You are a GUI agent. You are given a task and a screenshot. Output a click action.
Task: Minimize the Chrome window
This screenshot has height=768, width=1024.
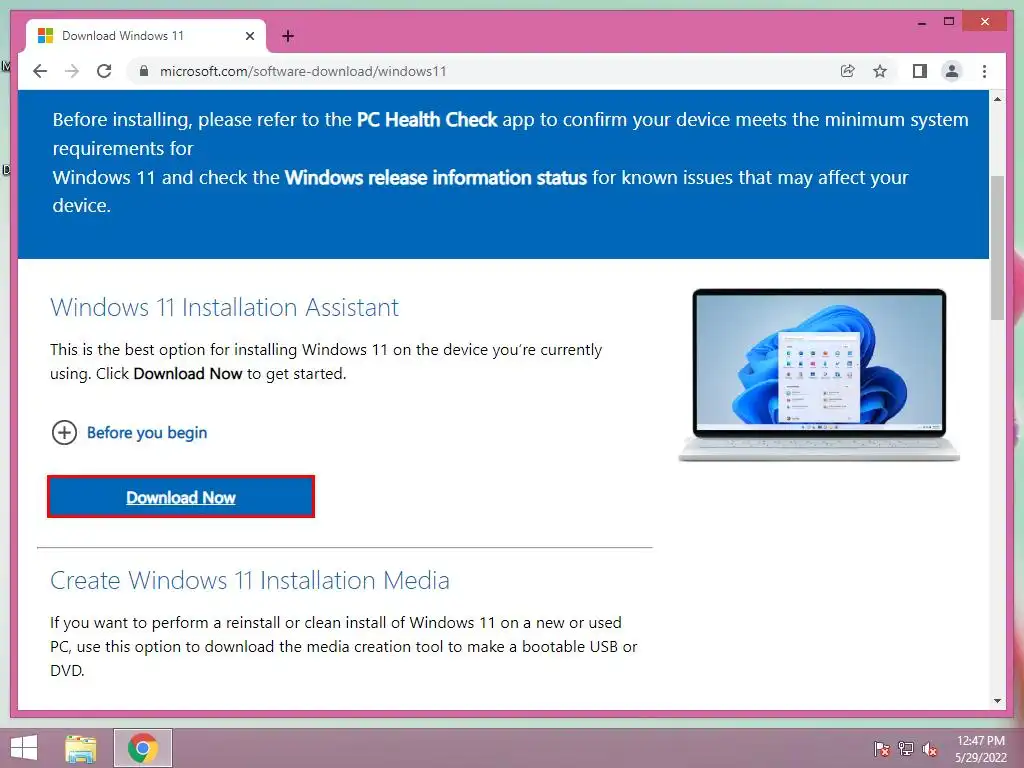click(x=921, y=22)
